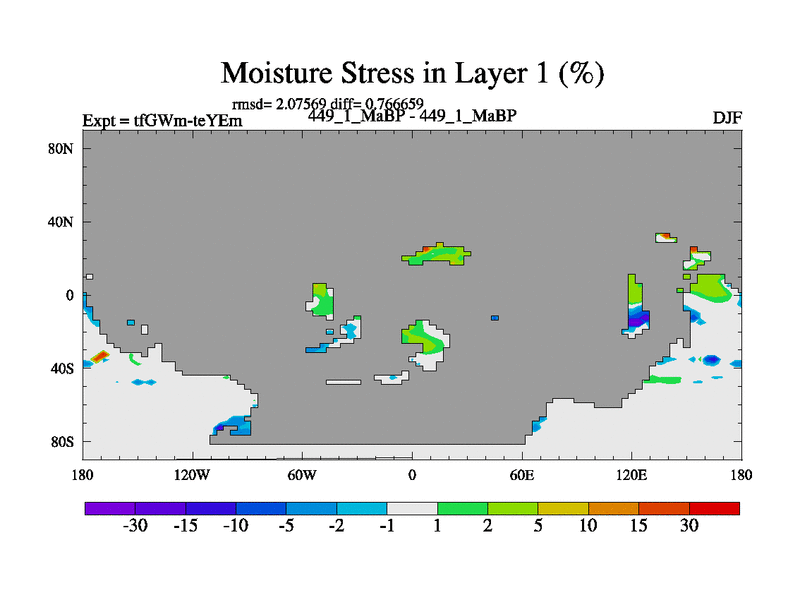Select the dark blue swatch between -15 and -10
Viewport: 800px width, 600px height.
pyautogui.click(x=211, y=508)
